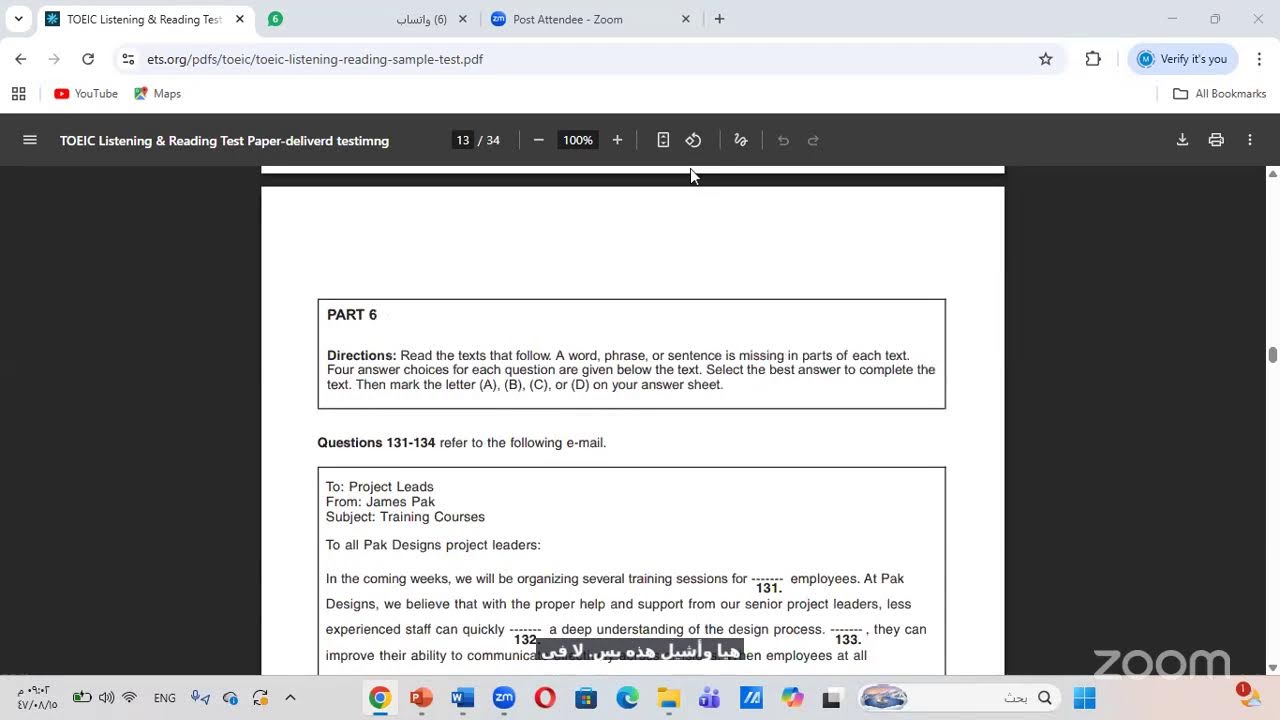
Task: Expand the tab search dropdown
Action: [18, 19]
